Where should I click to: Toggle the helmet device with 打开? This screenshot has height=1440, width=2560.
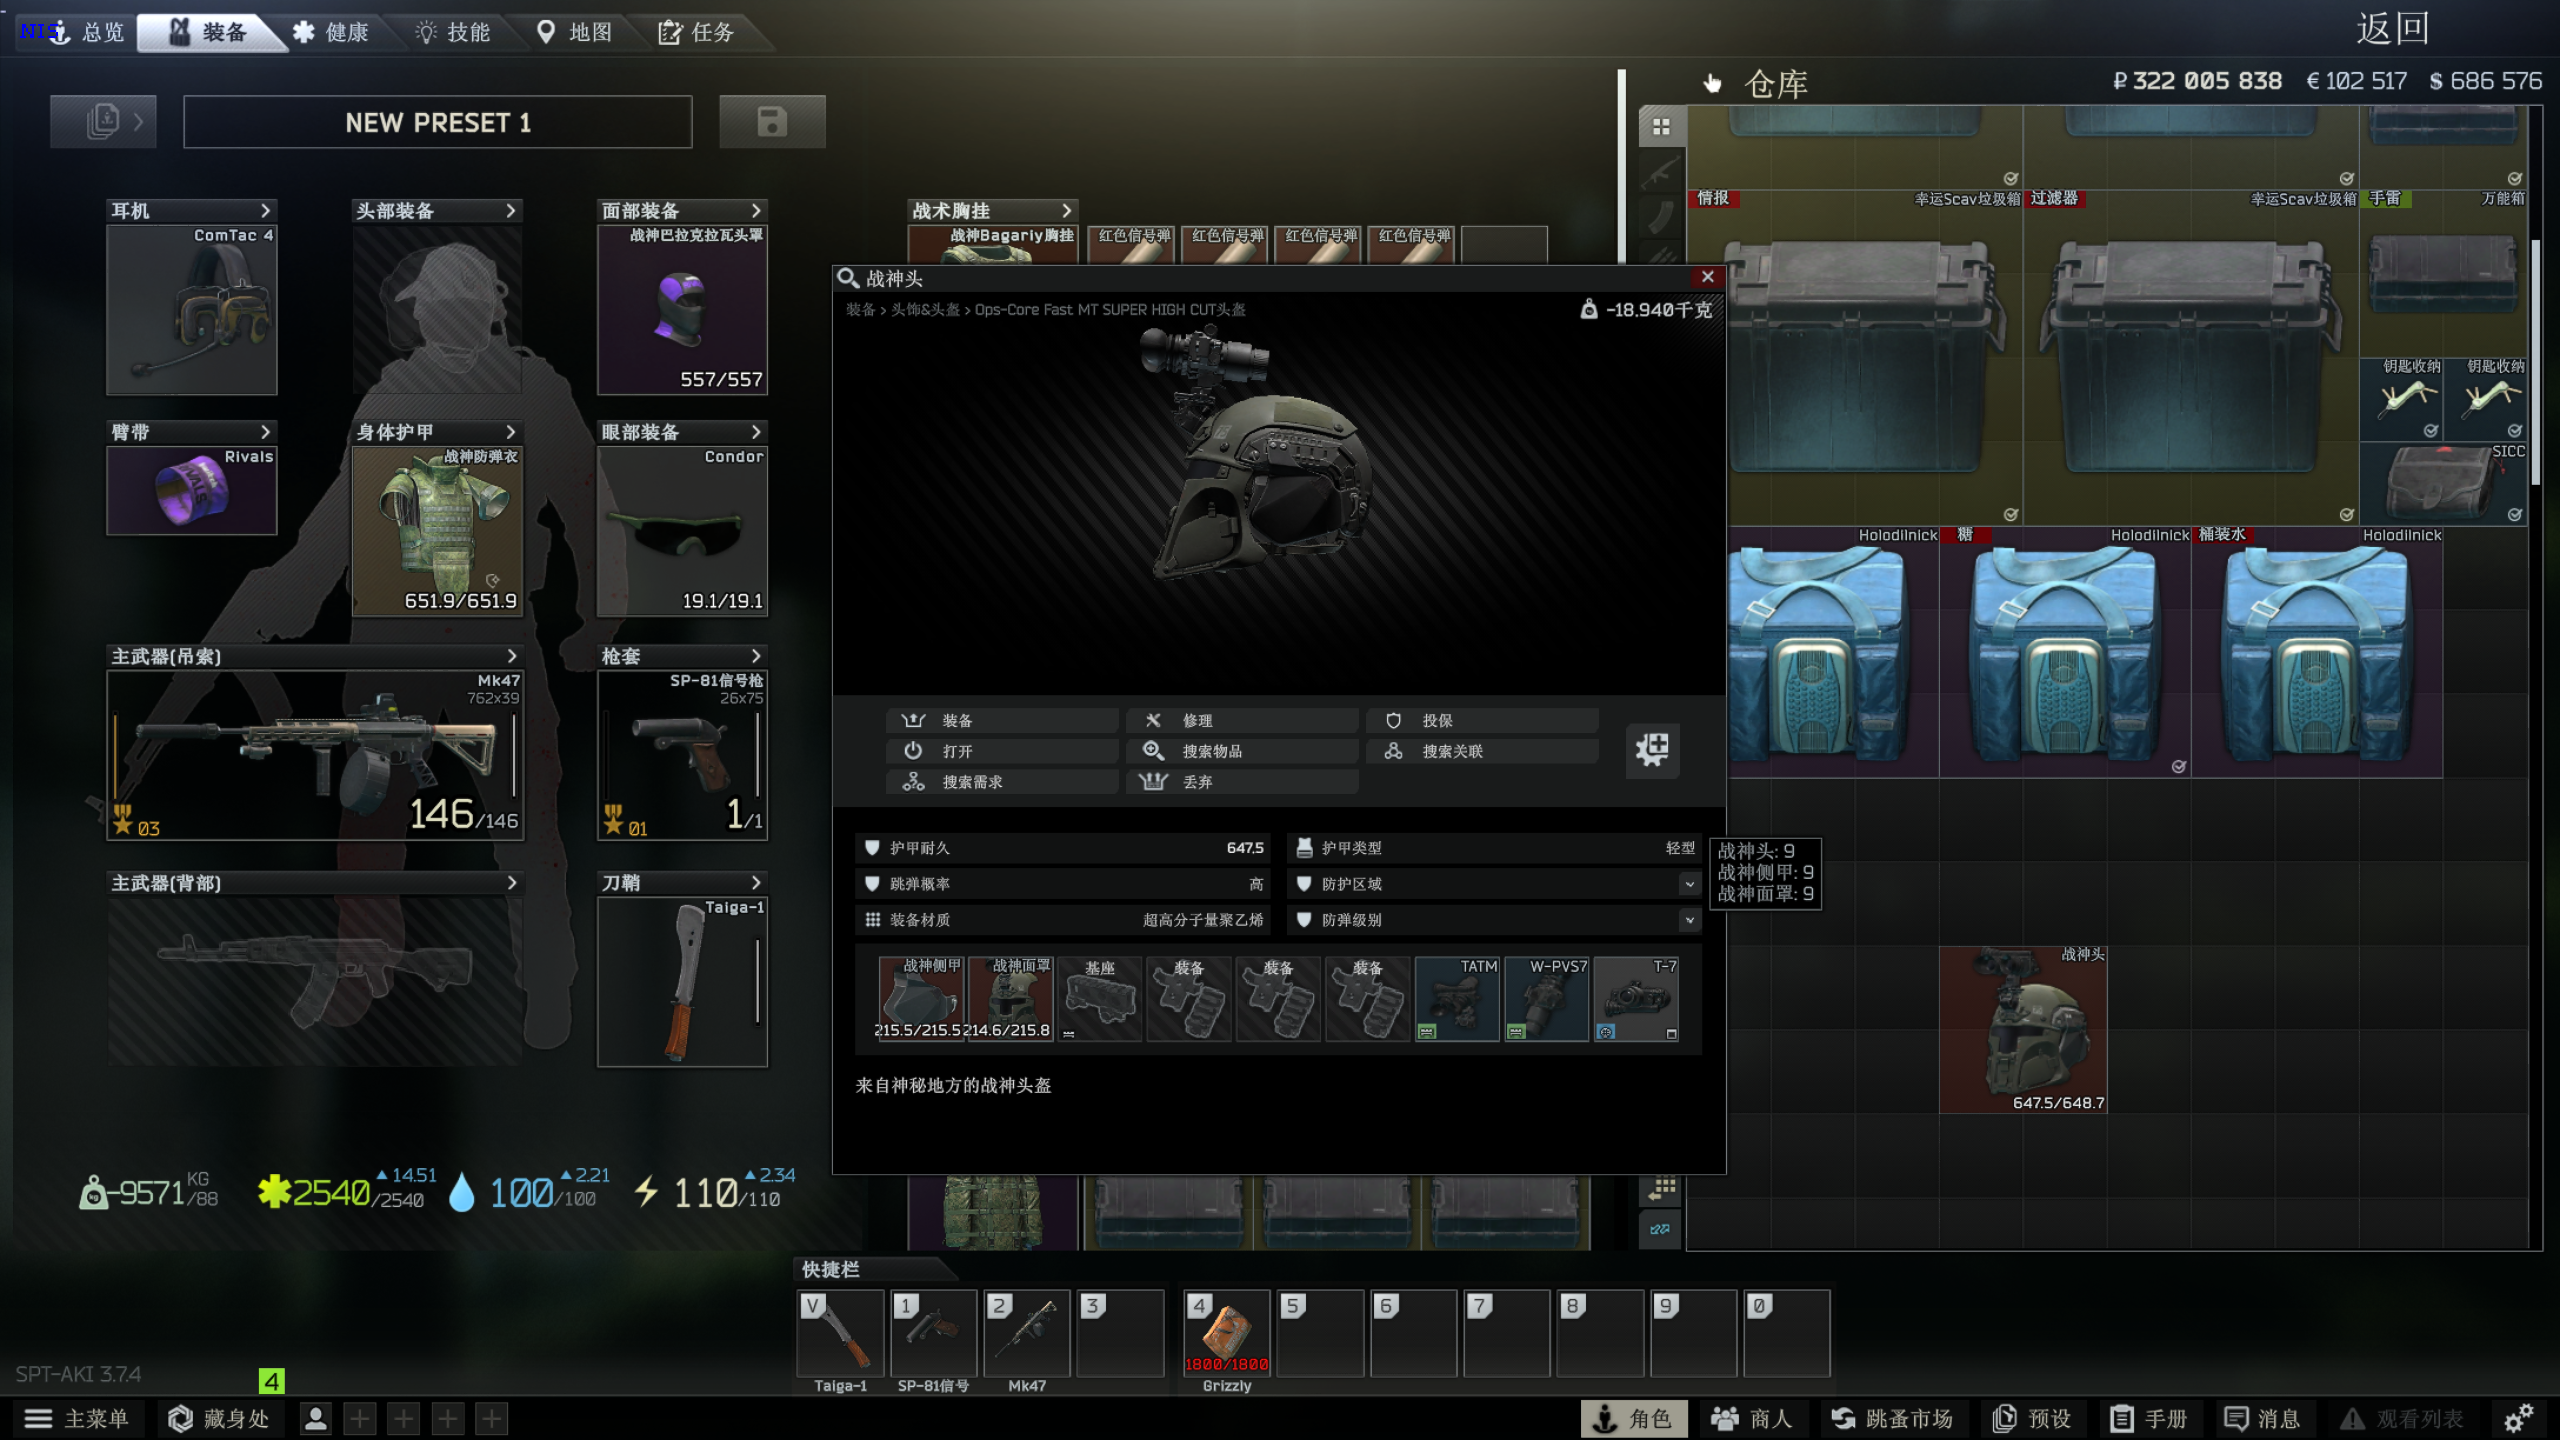tap(1002, 751)
